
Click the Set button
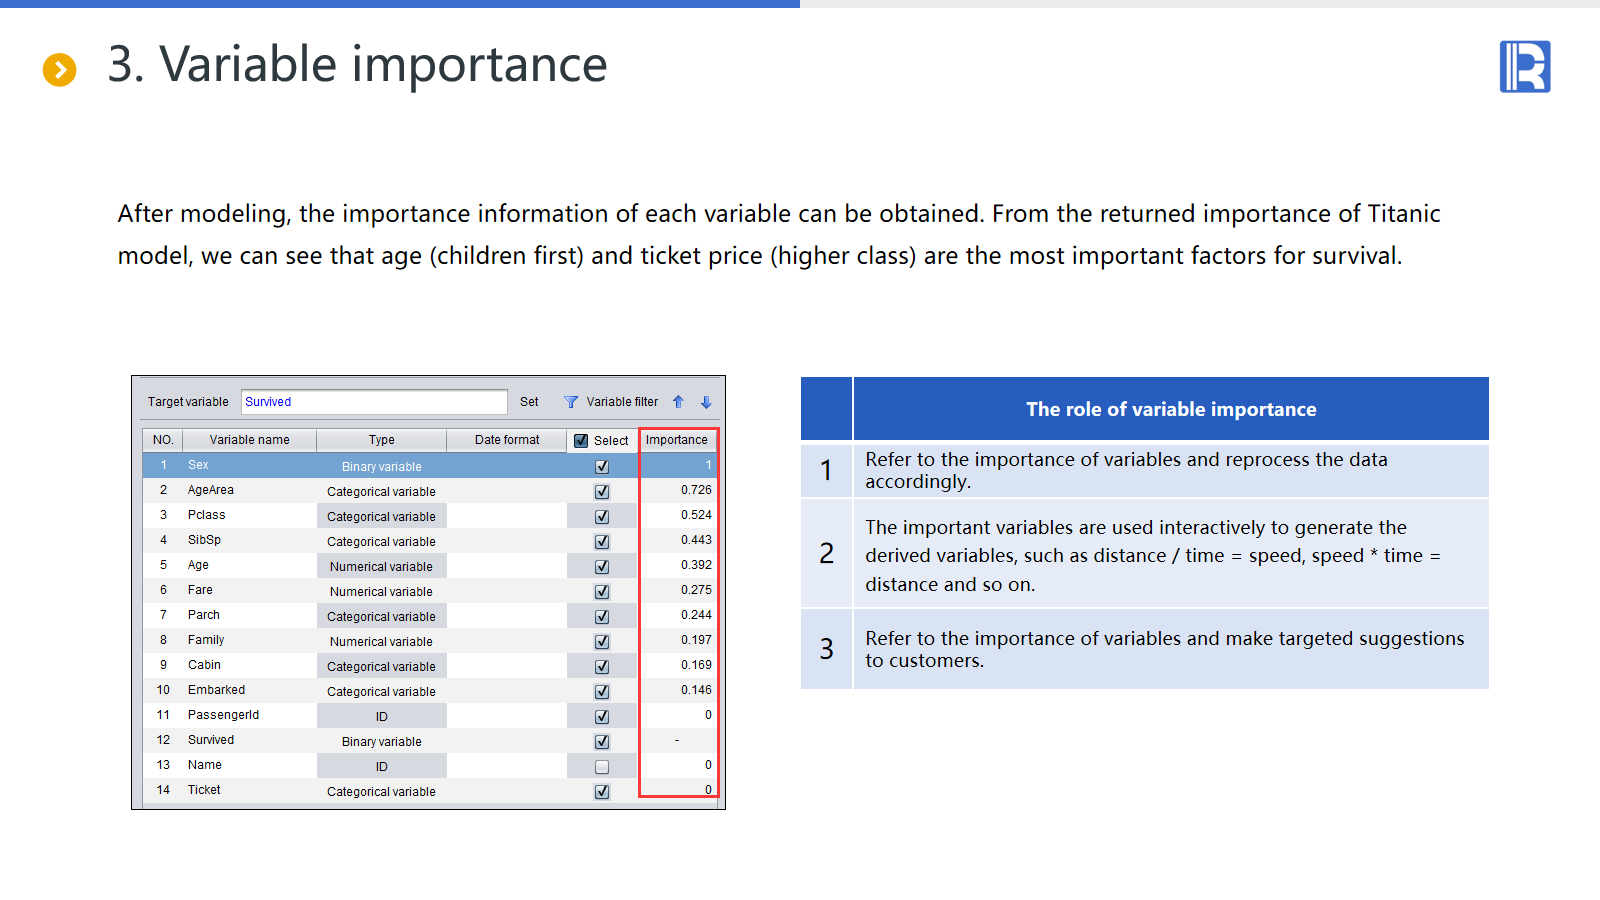(529, 402)
